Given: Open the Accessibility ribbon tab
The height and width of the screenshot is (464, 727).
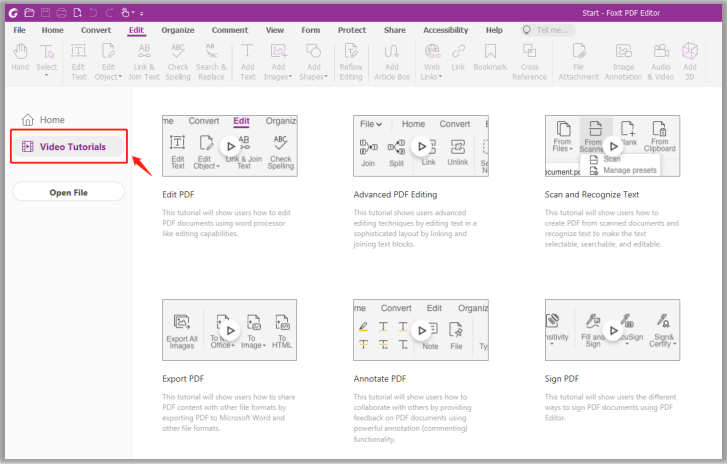Looking at the screenshot, I should click(446, 30).
